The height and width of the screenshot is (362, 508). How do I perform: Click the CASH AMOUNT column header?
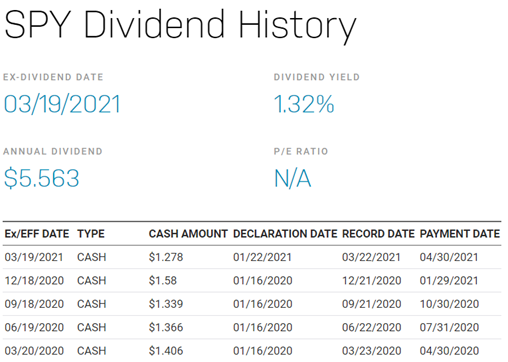point(188,234)
